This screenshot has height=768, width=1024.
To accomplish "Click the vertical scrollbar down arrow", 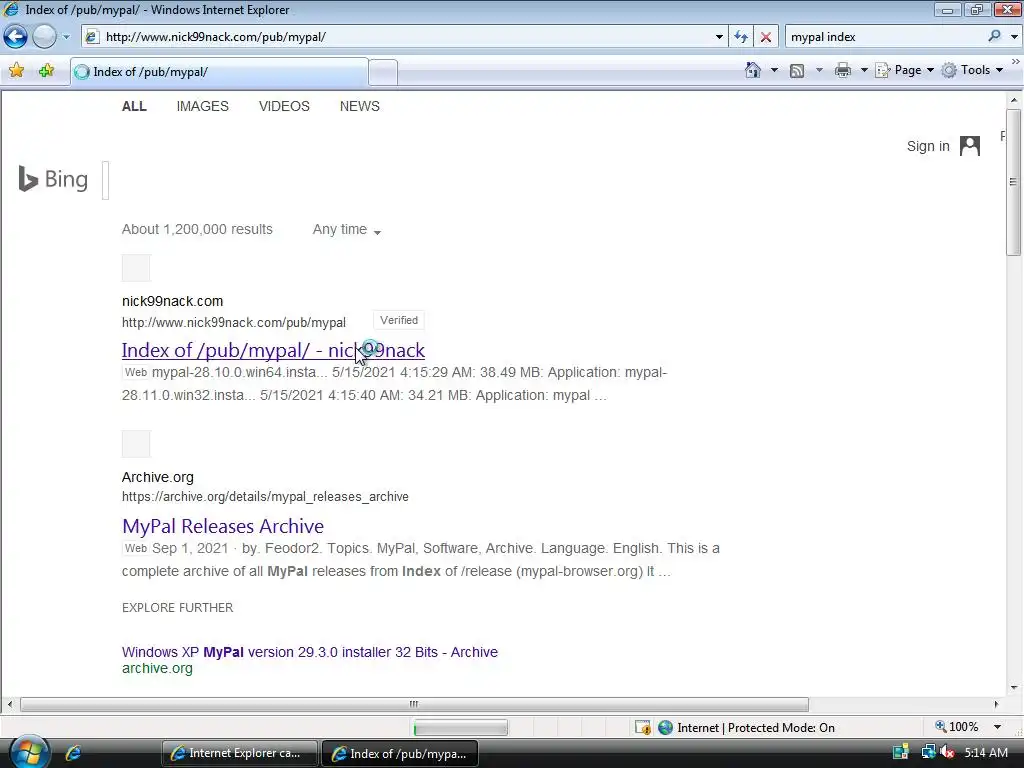I will click(1013, 687).
